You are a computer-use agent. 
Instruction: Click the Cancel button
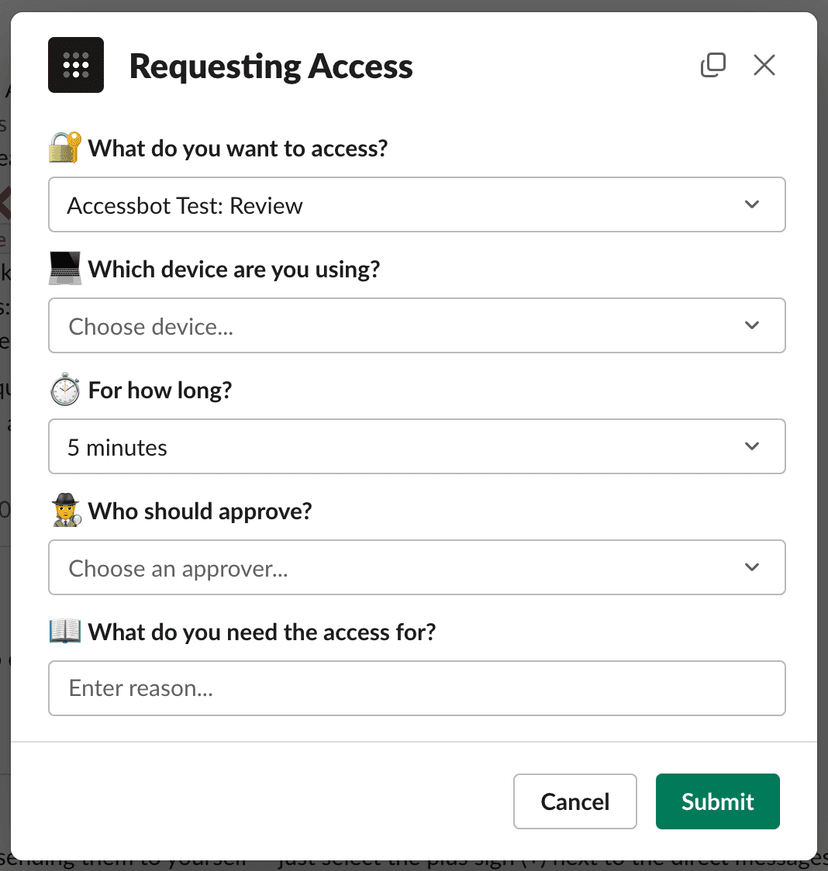tap(575, 801)
